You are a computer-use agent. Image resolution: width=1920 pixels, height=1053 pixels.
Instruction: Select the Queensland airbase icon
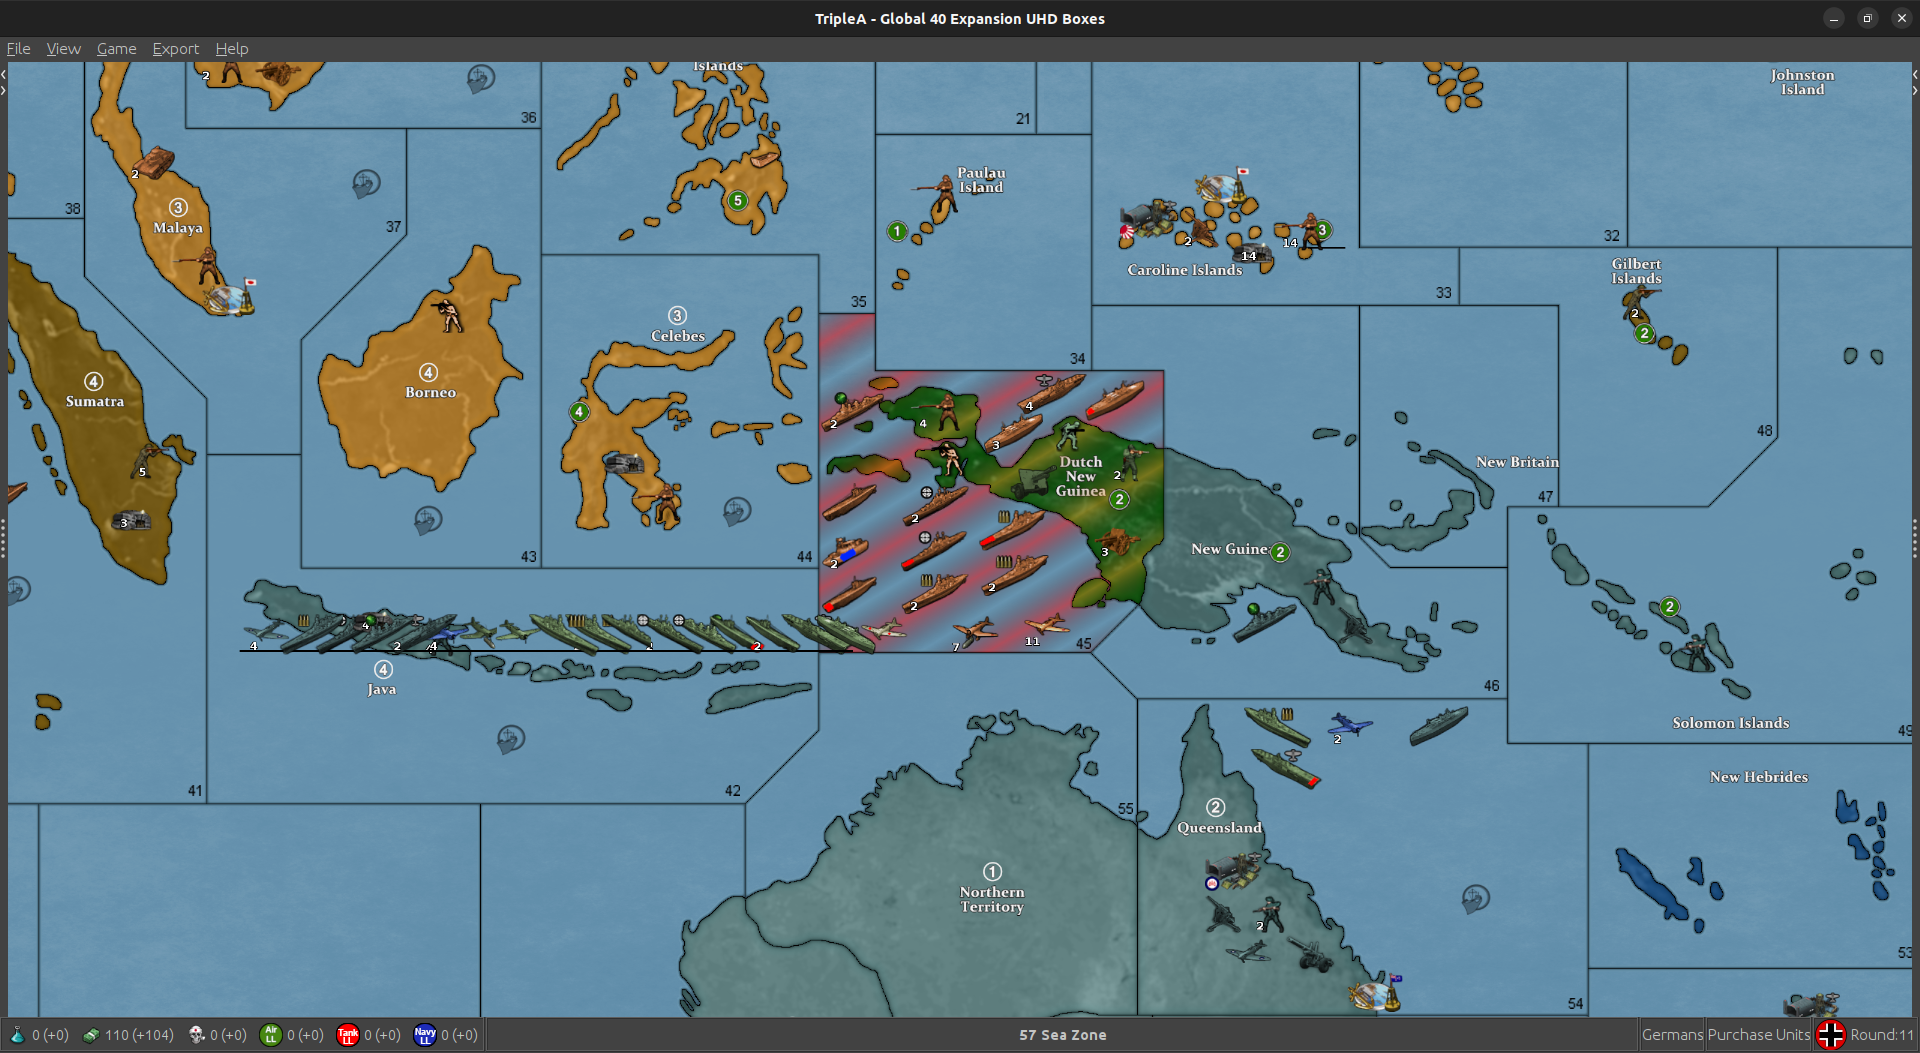[x=1235, y=872]
